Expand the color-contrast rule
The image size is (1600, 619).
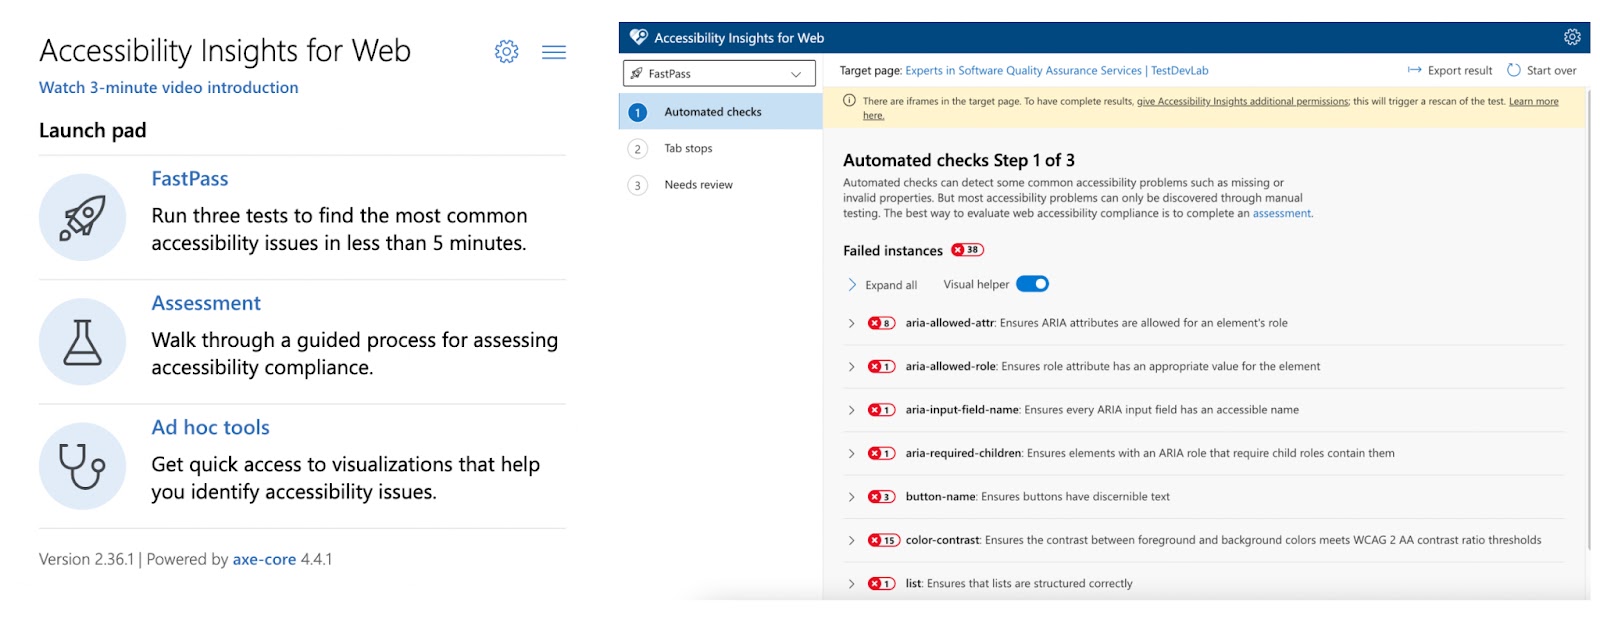pos(852,540)
